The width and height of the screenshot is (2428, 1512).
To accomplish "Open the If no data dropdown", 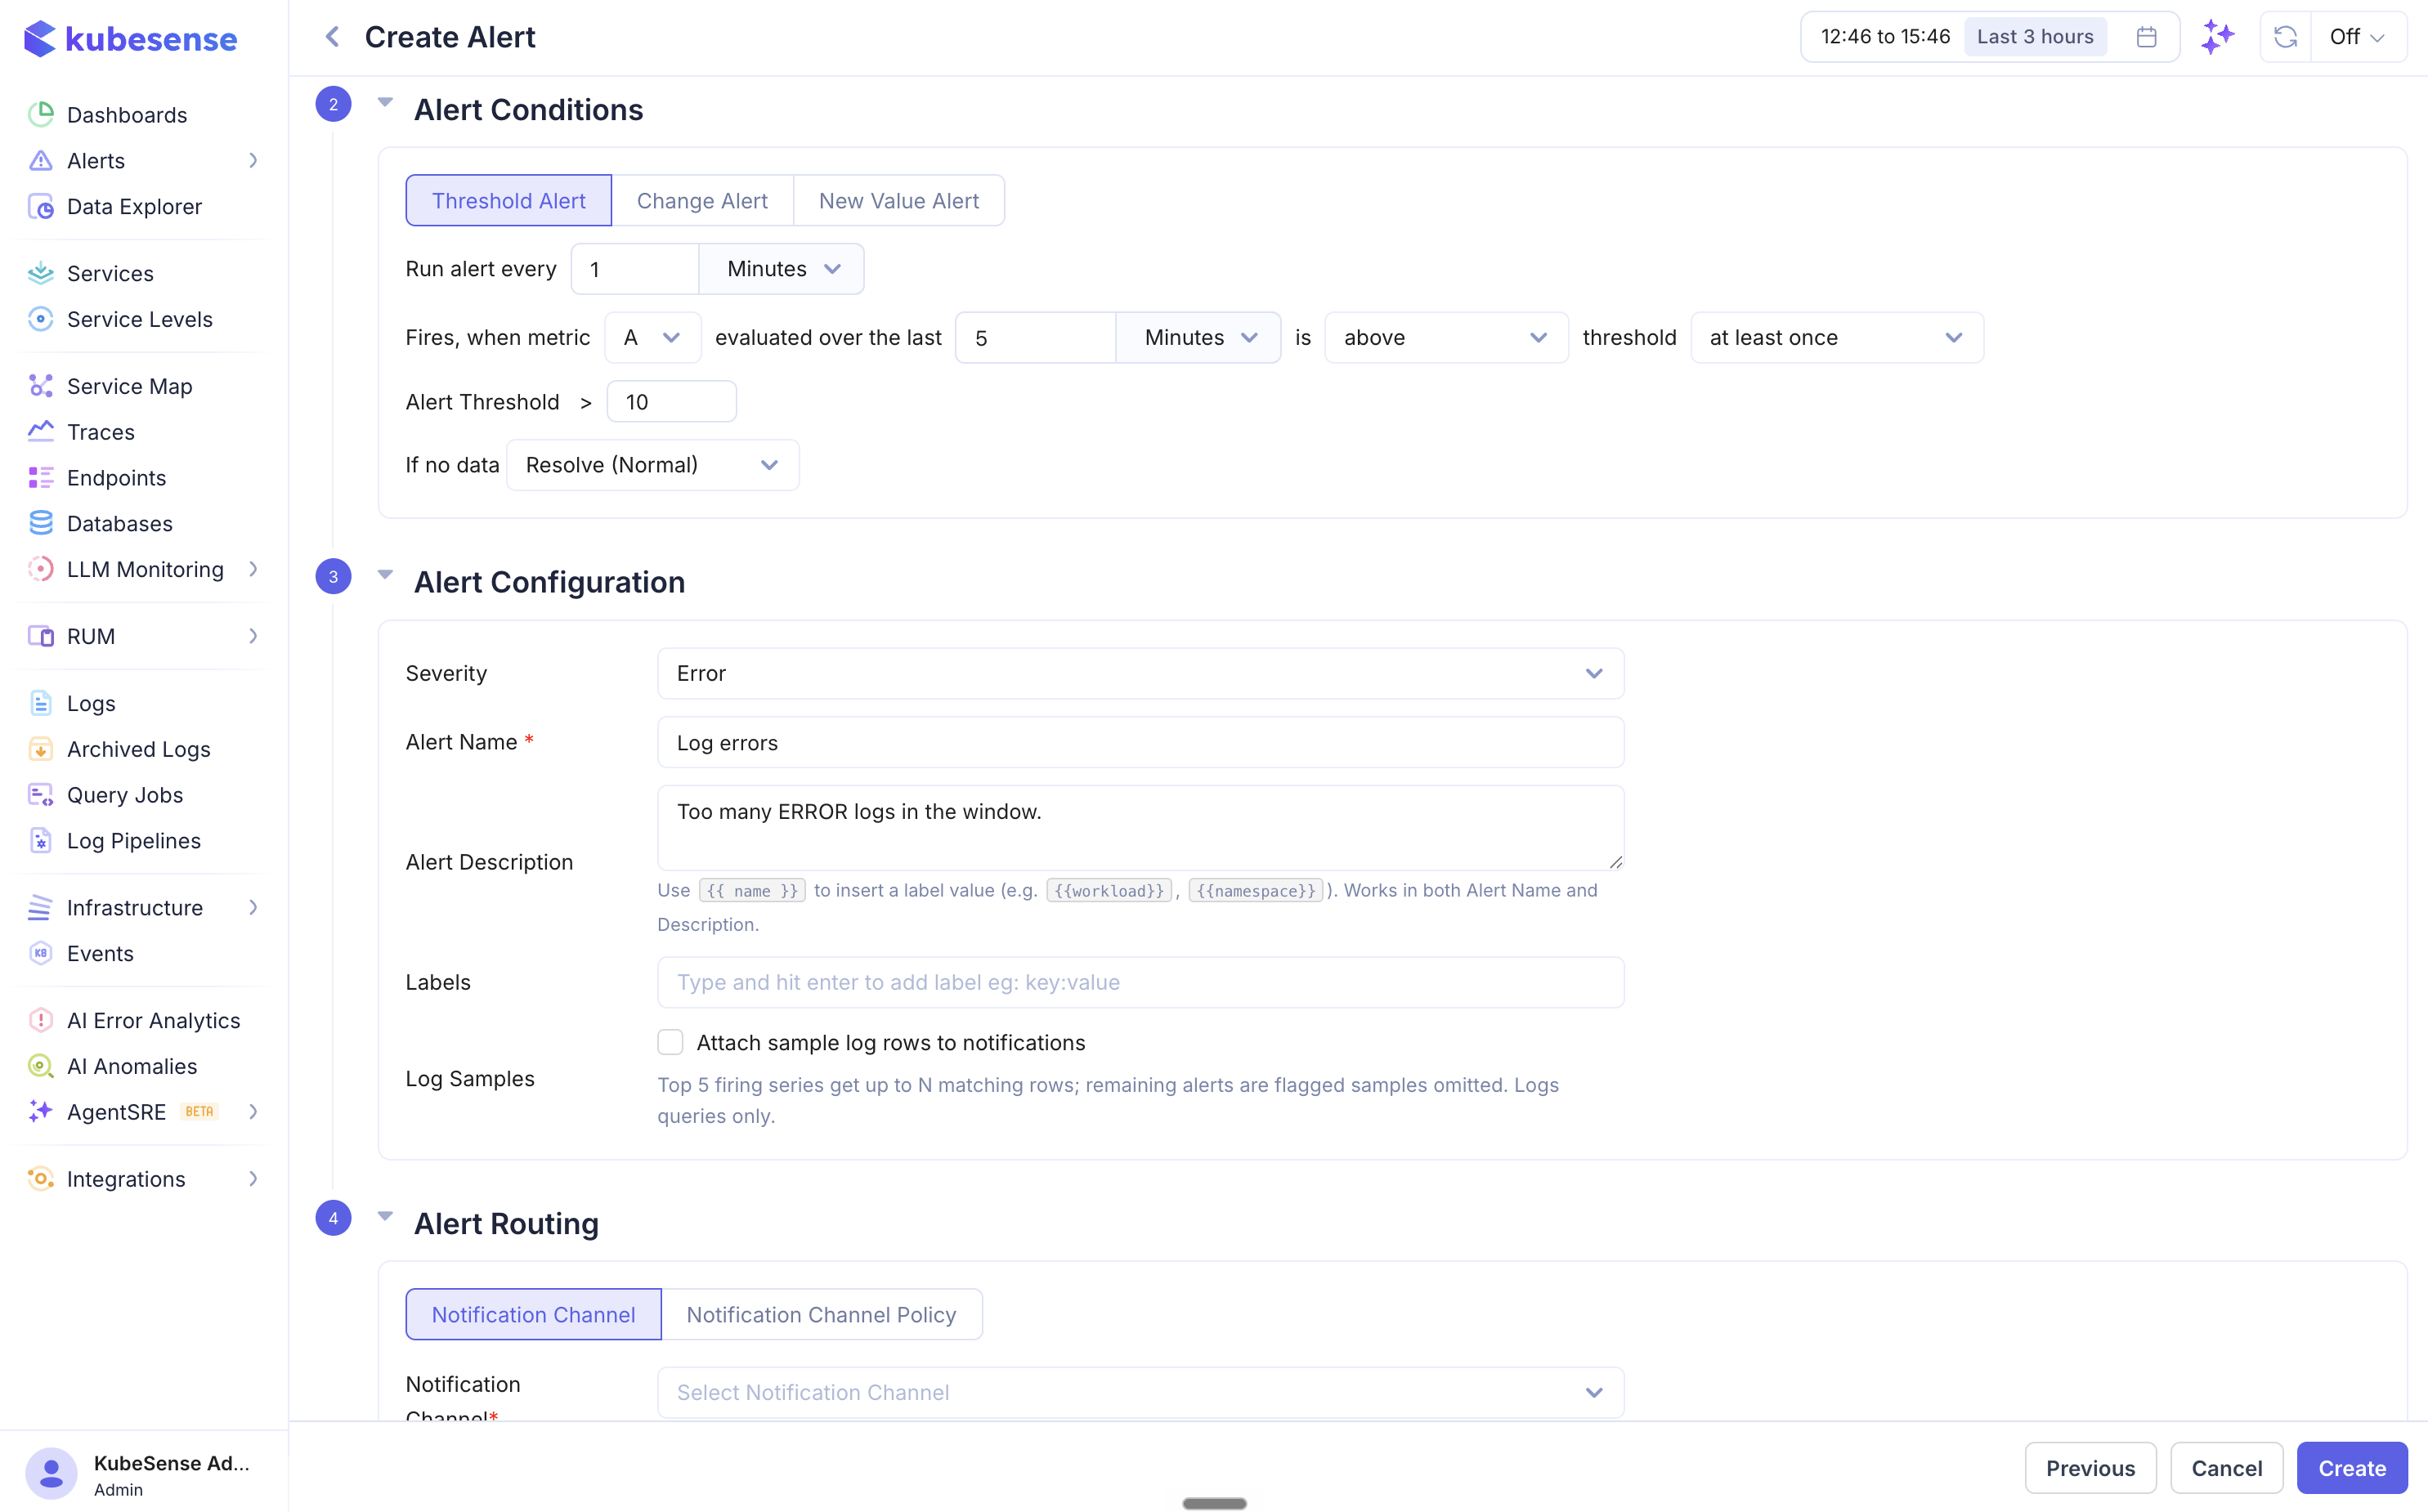I will tap(652, 465).
